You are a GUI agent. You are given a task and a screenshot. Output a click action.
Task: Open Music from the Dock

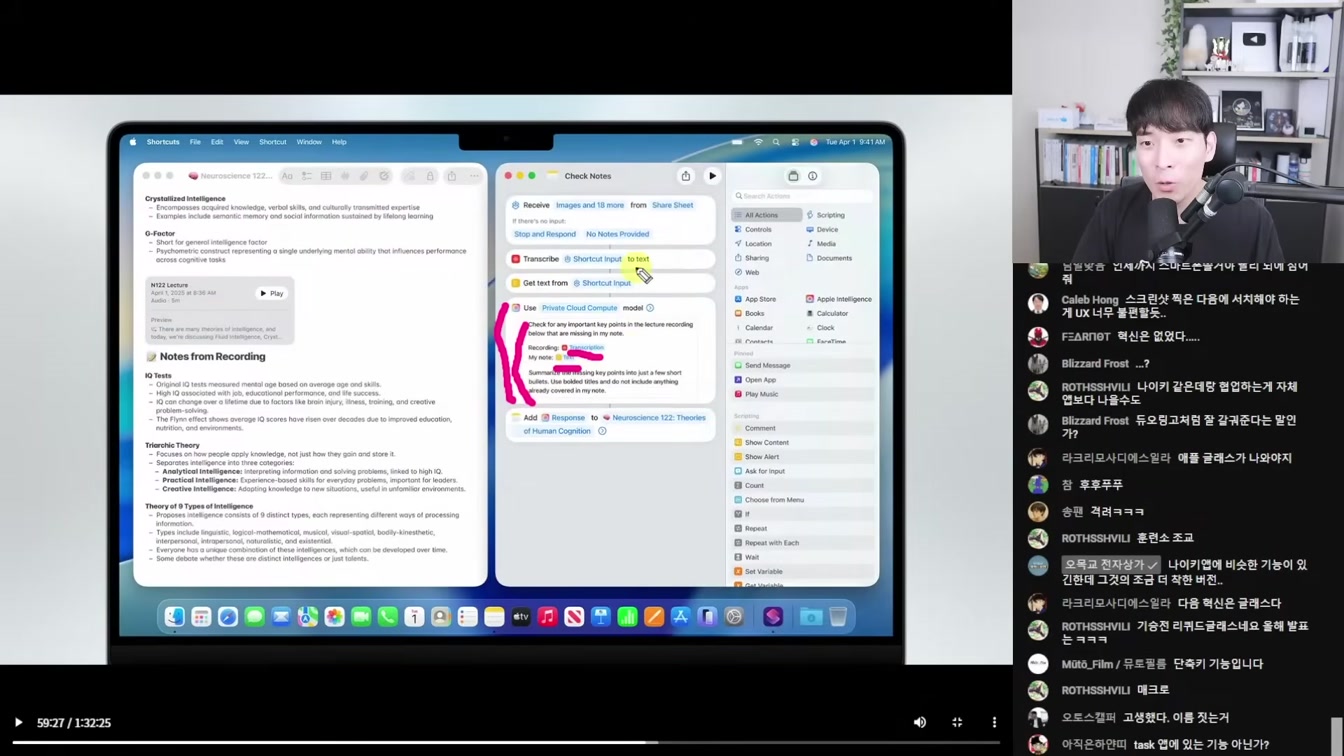point(547,617)
